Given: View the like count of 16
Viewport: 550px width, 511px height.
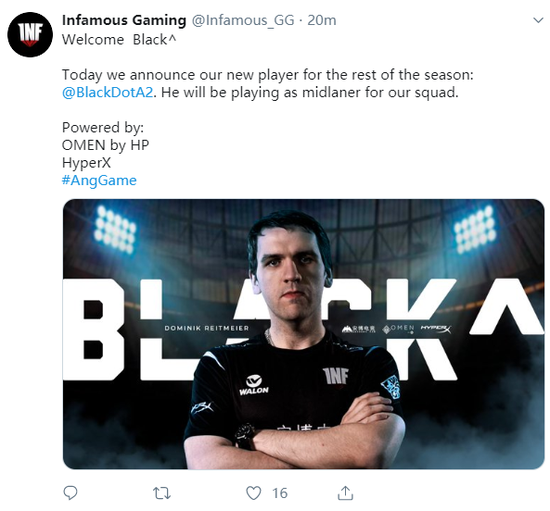Looking at the screenshot, I should click(280, 493).
